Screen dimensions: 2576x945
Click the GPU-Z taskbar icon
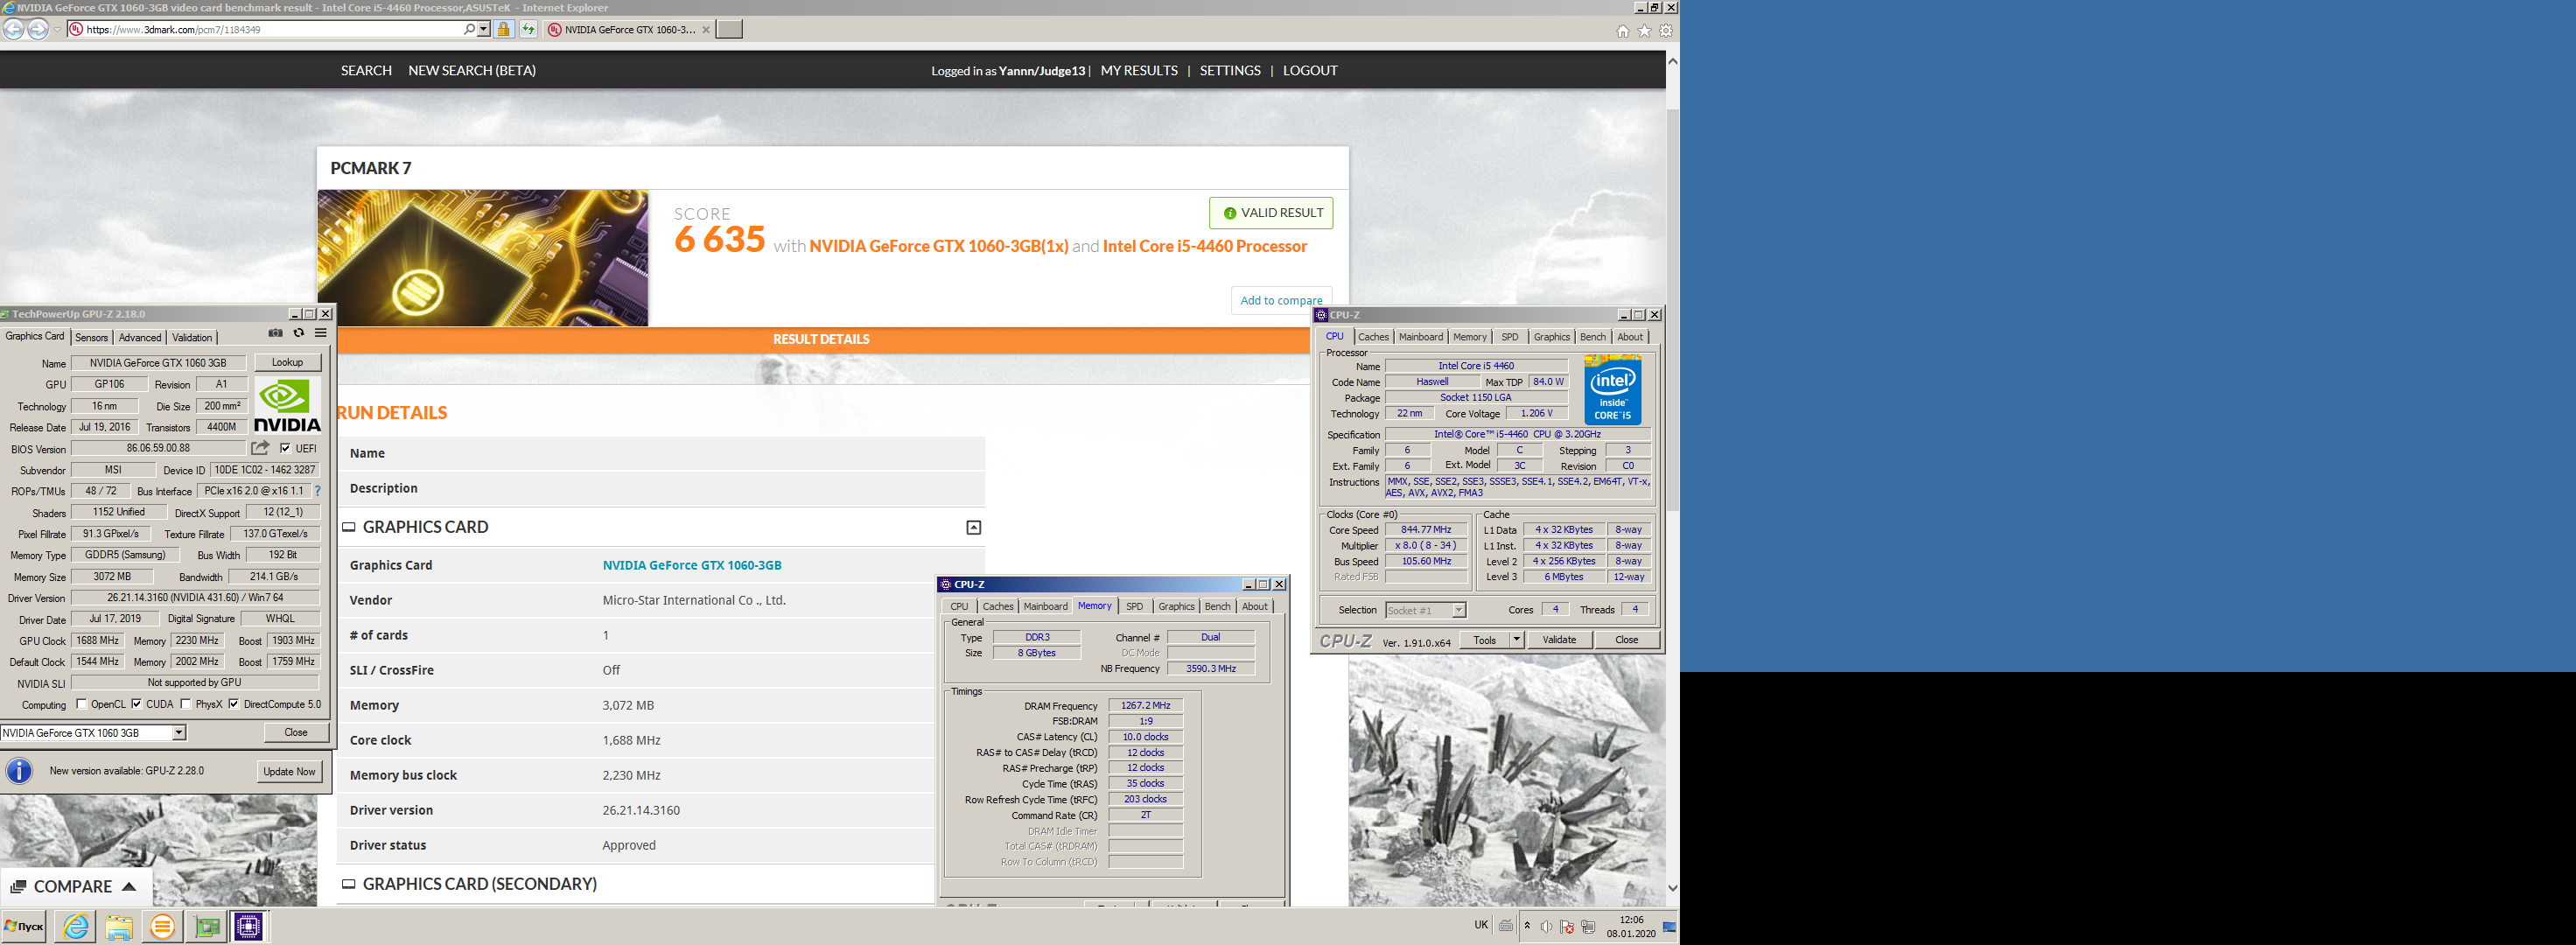click(x=207, y=927)
